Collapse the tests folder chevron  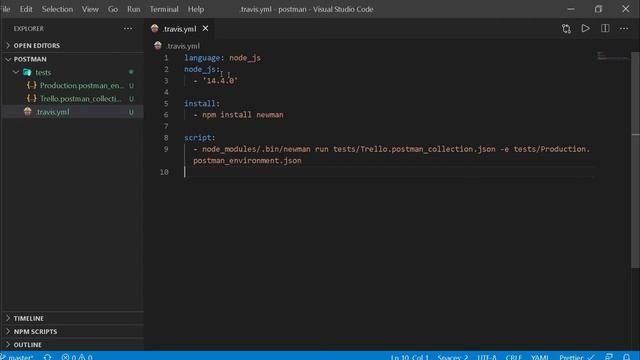16,72
